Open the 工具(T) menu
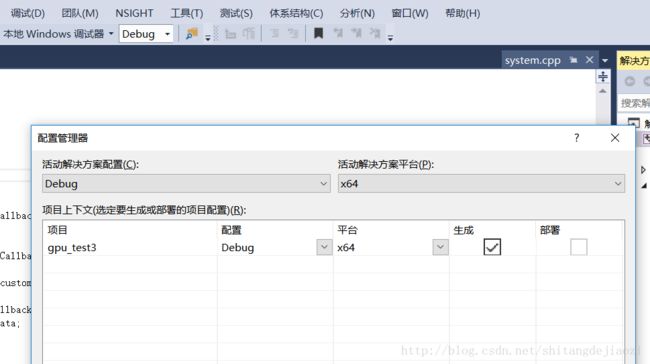 [187, 13]
